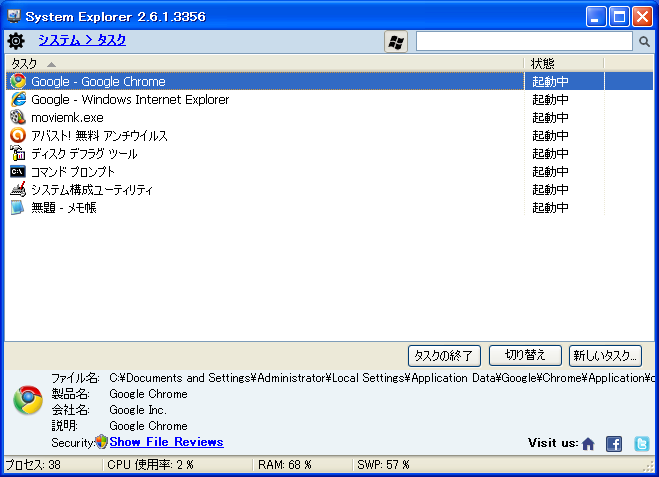Select the moviemk.exe task
This screenshot has width=659, height=477.
click(x=330, y=117)
